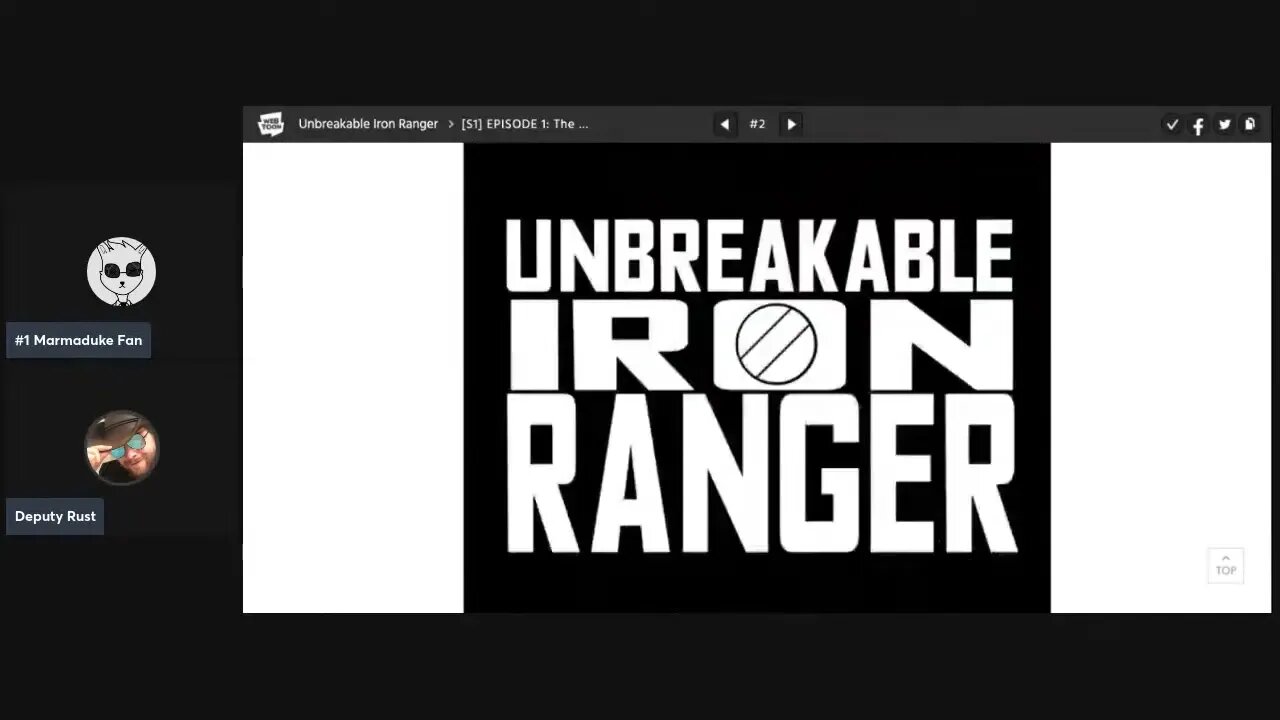Go to the next episode arrow
The width and height of the screenshot is (1280, 720).
(791, 124)
